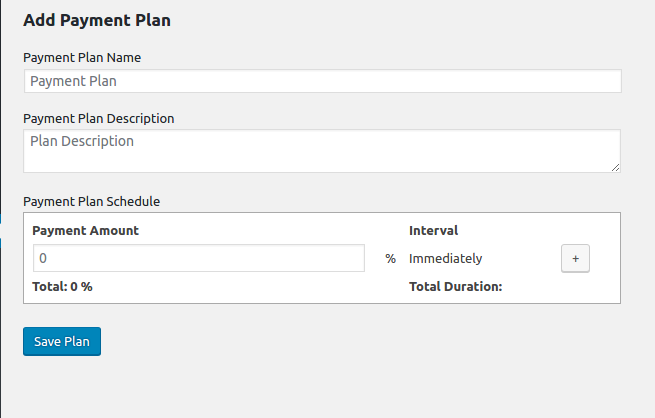Click the word Schedule in schedule label

point(133,202)
